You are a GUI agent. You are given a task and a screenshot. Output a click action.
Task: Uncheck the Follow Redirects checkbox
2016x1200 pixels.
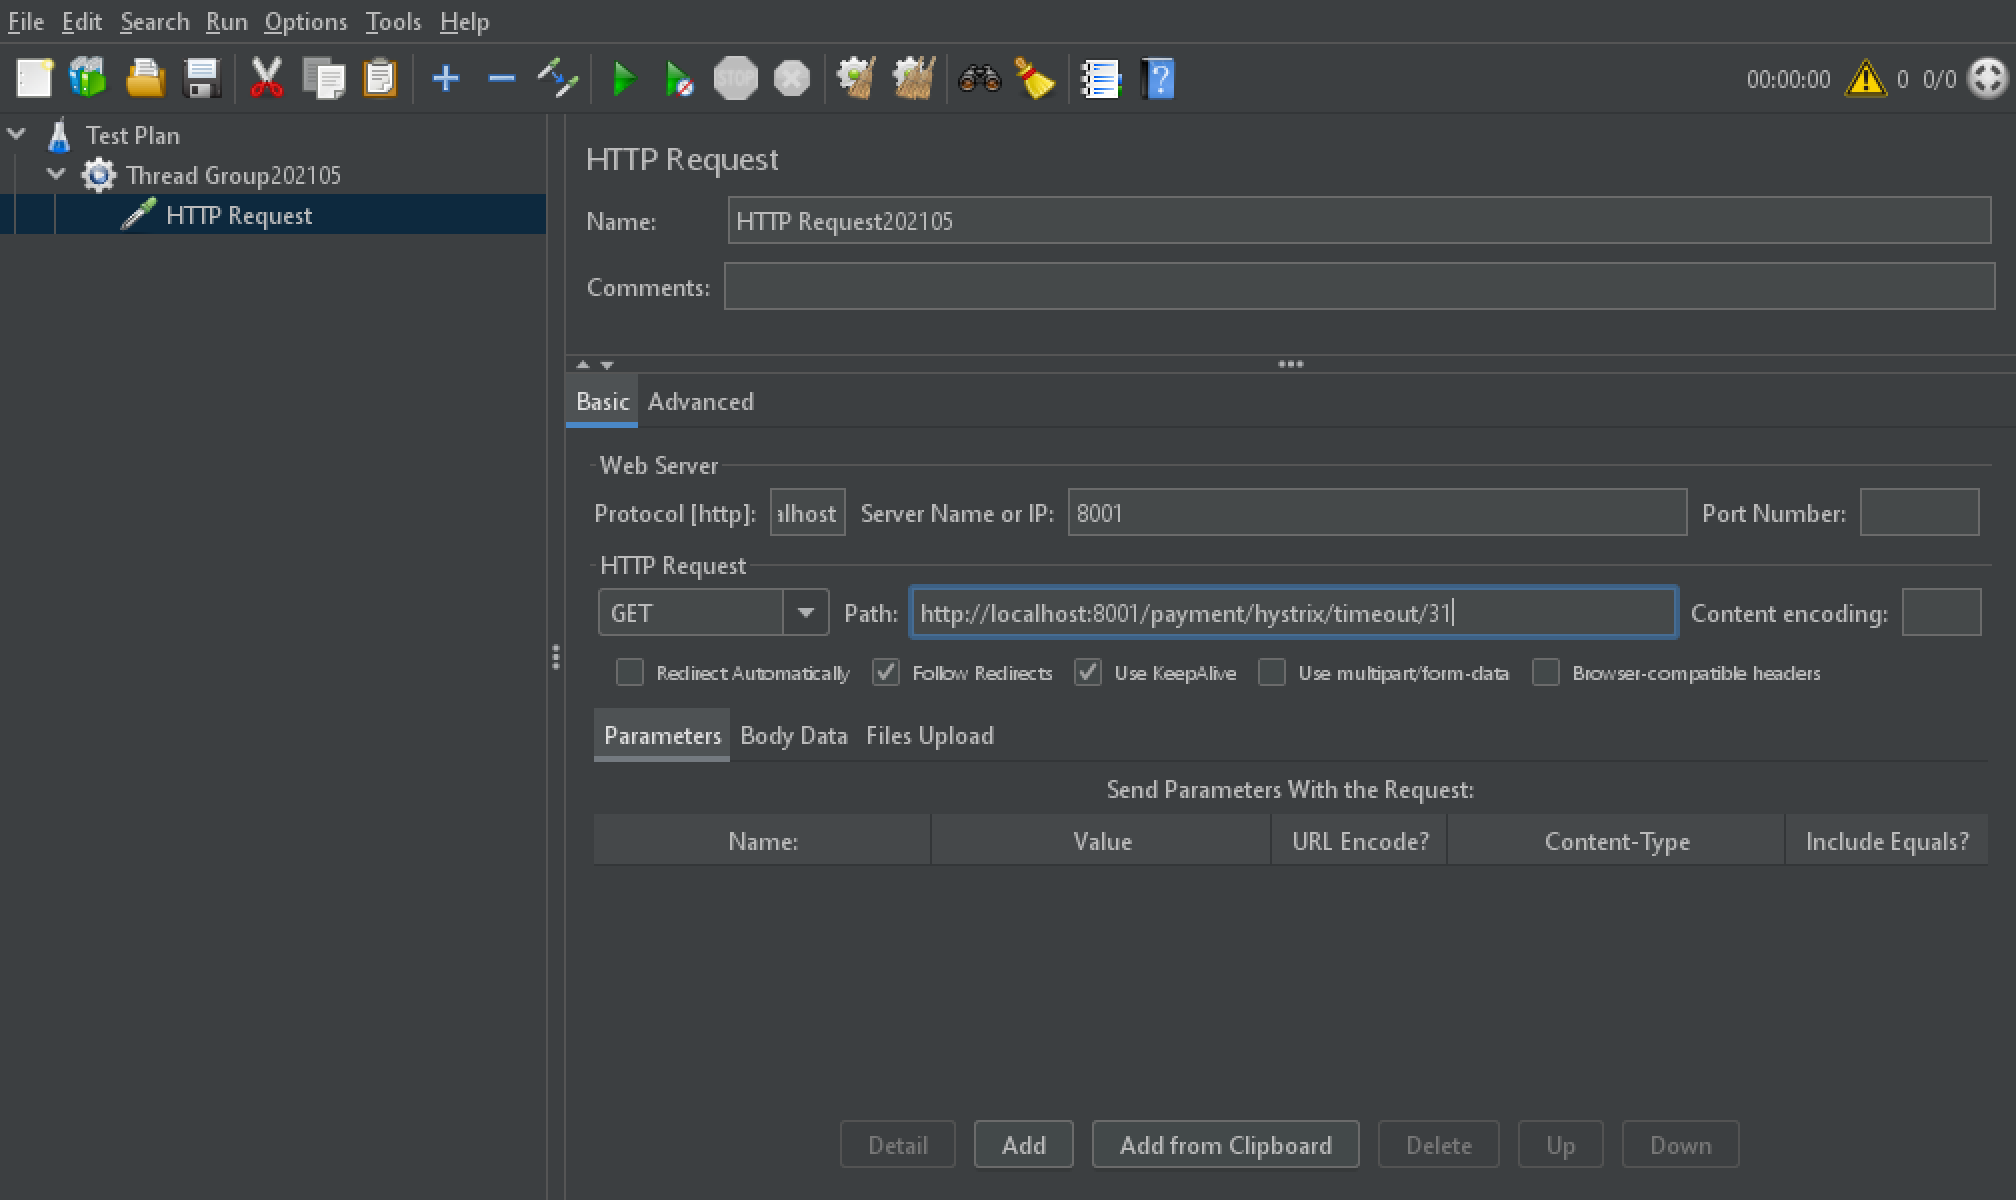(x=886, y=673)
